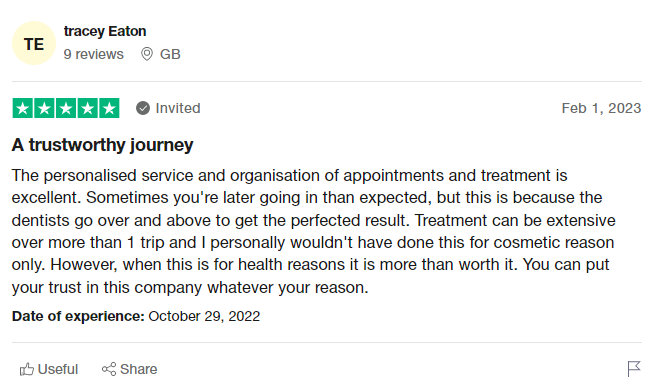The image size is (655, 390).
Task: Click the Invited label text
Action: (x=178, y=108)
